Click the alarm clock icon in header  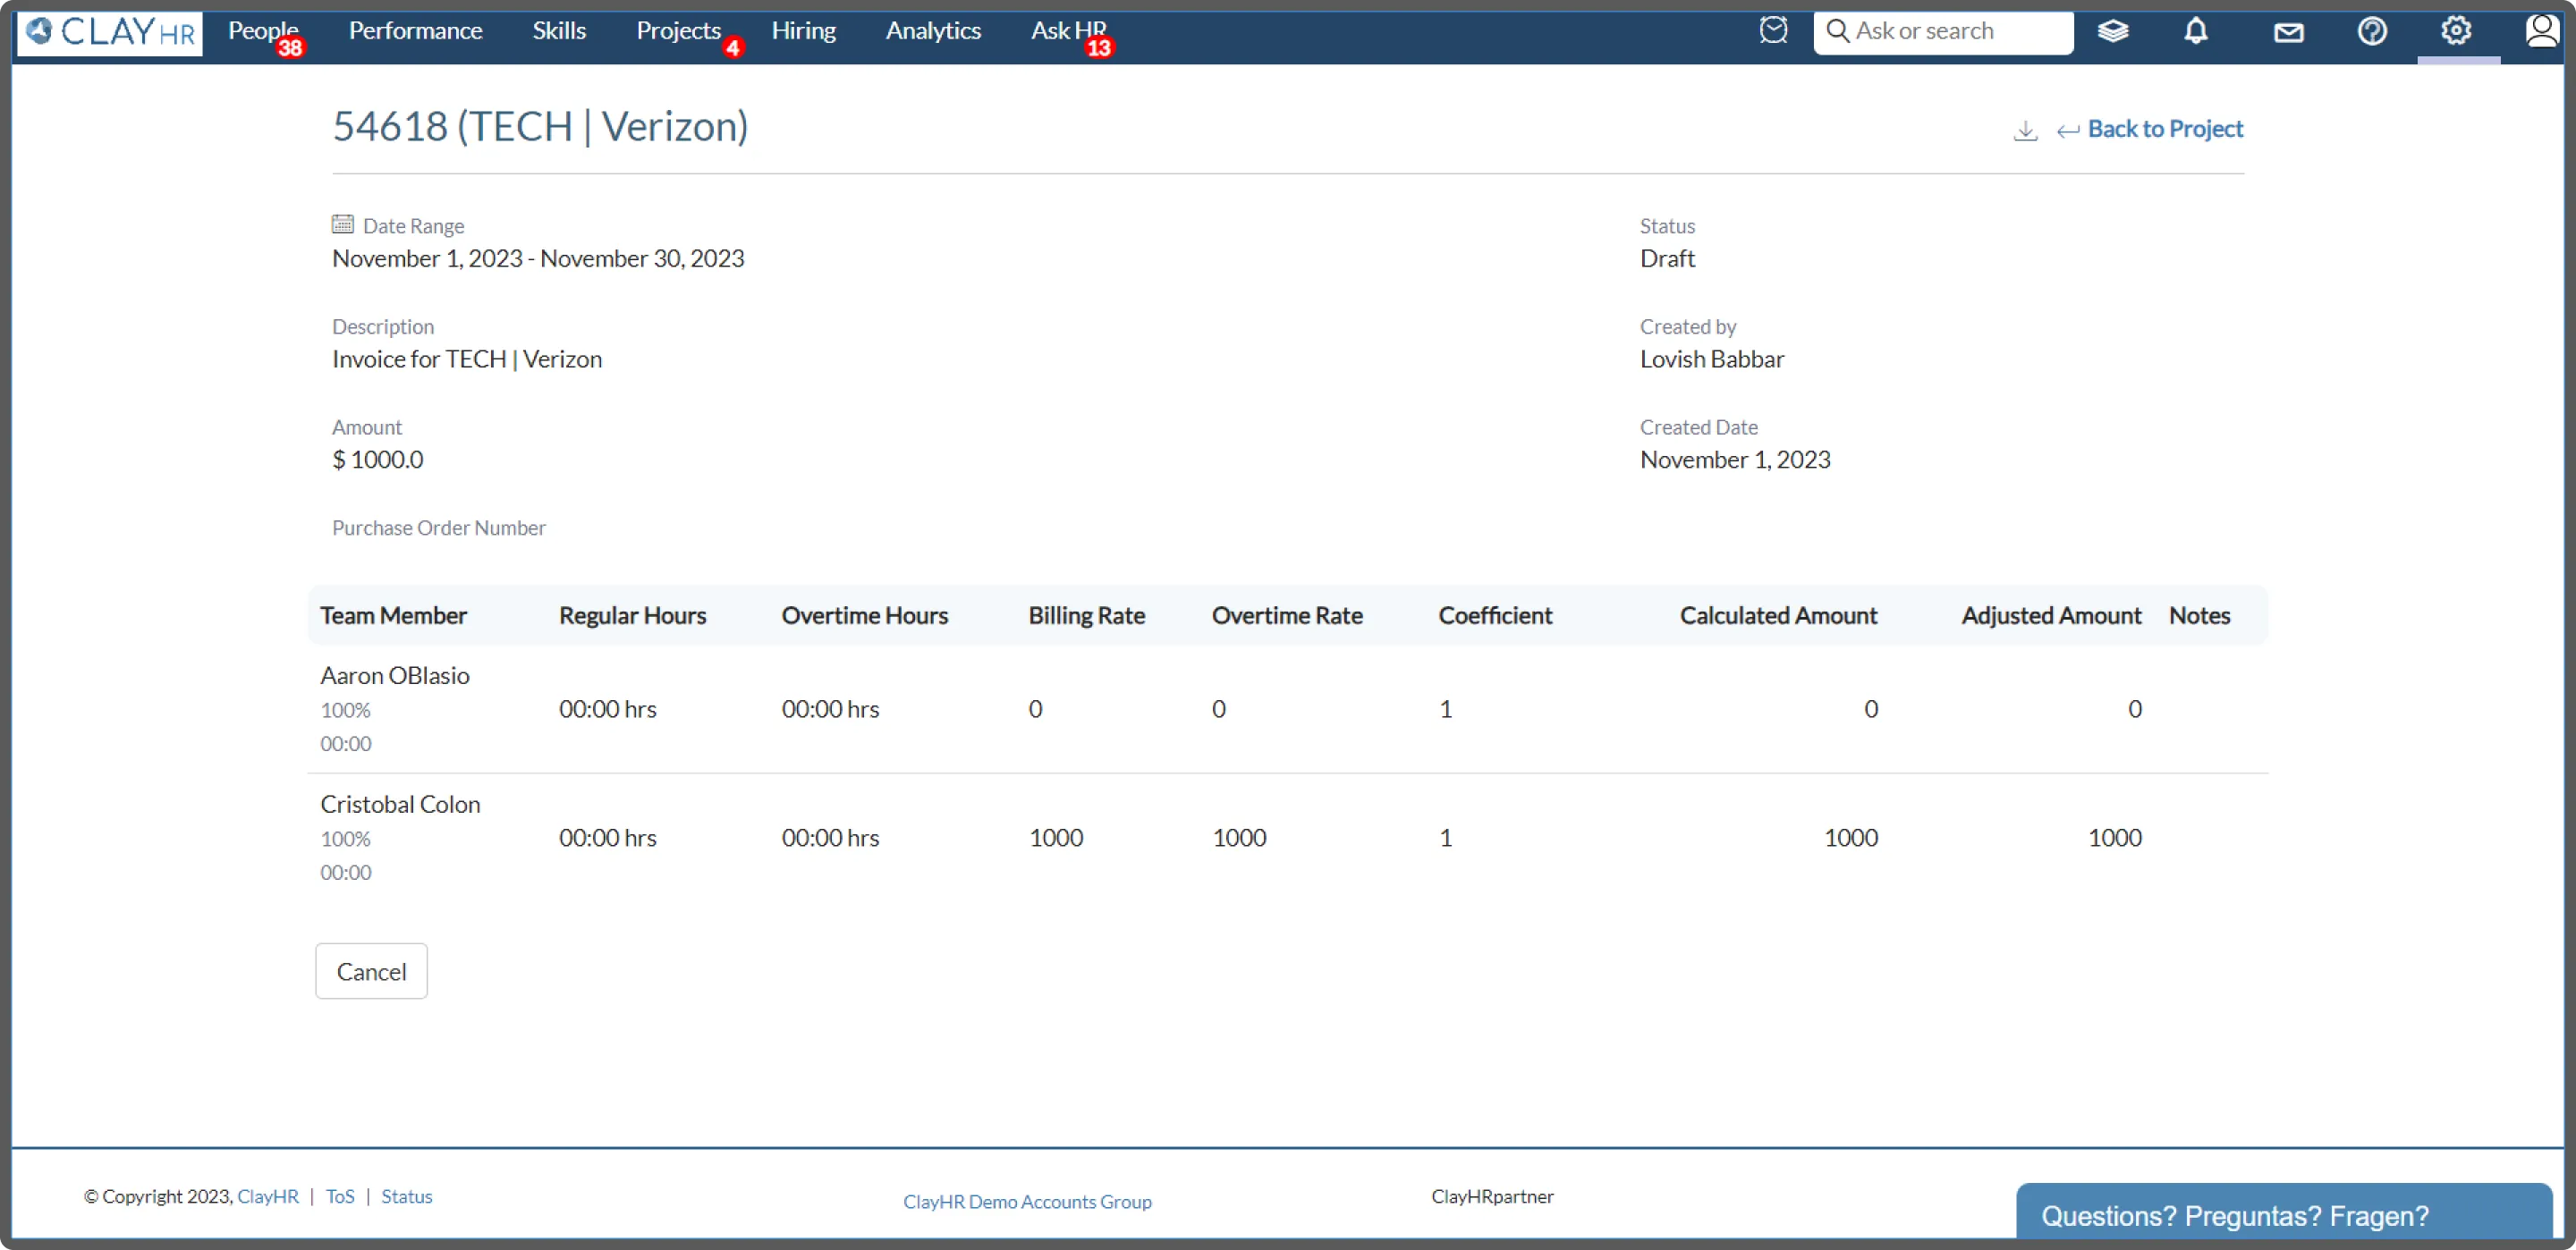pyautogui.click(x=1773, y=31)
